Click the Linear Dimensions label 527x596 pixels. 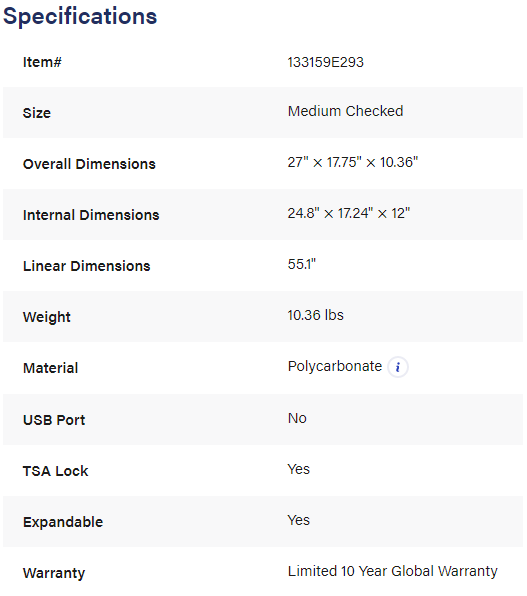point(87,266)
